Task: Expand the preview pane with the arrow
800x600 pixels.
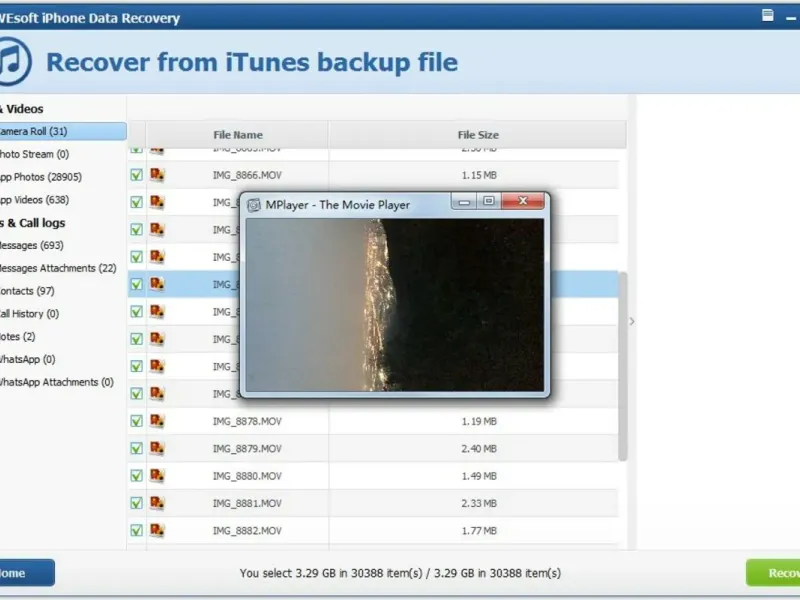Action: click(632, 321)
